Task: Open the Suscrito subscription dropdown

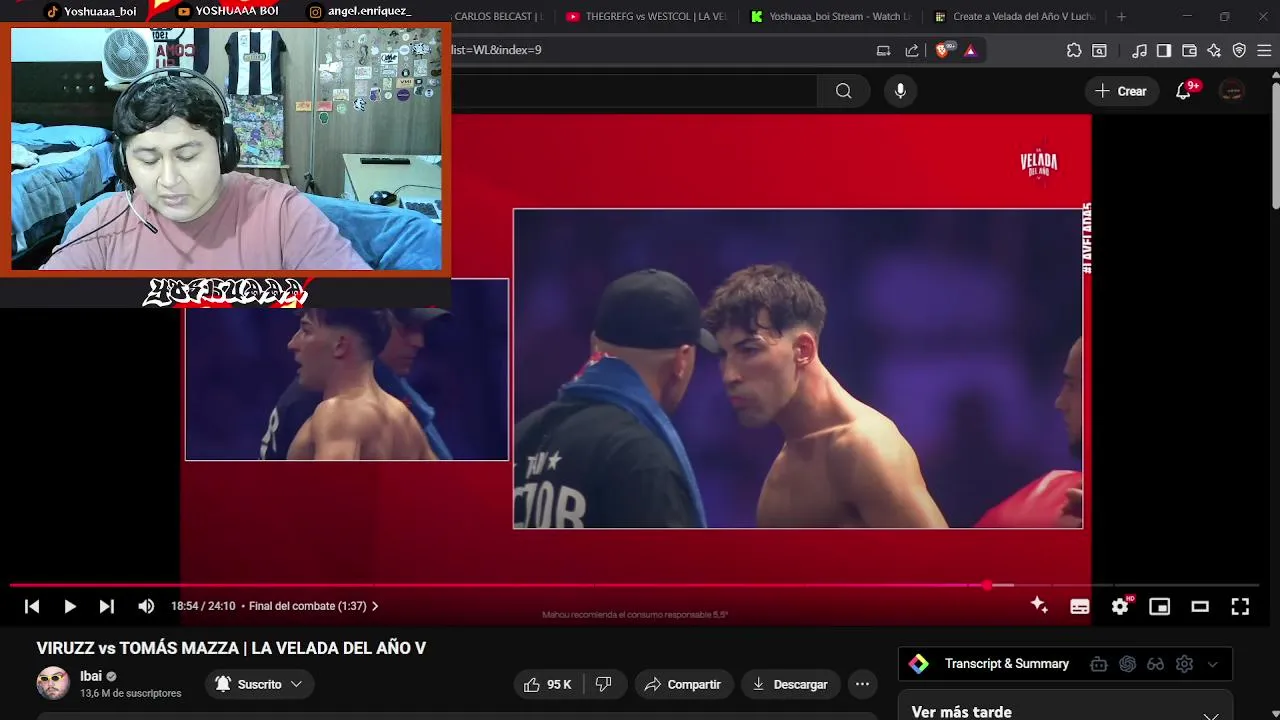Action: coord(260,684)
